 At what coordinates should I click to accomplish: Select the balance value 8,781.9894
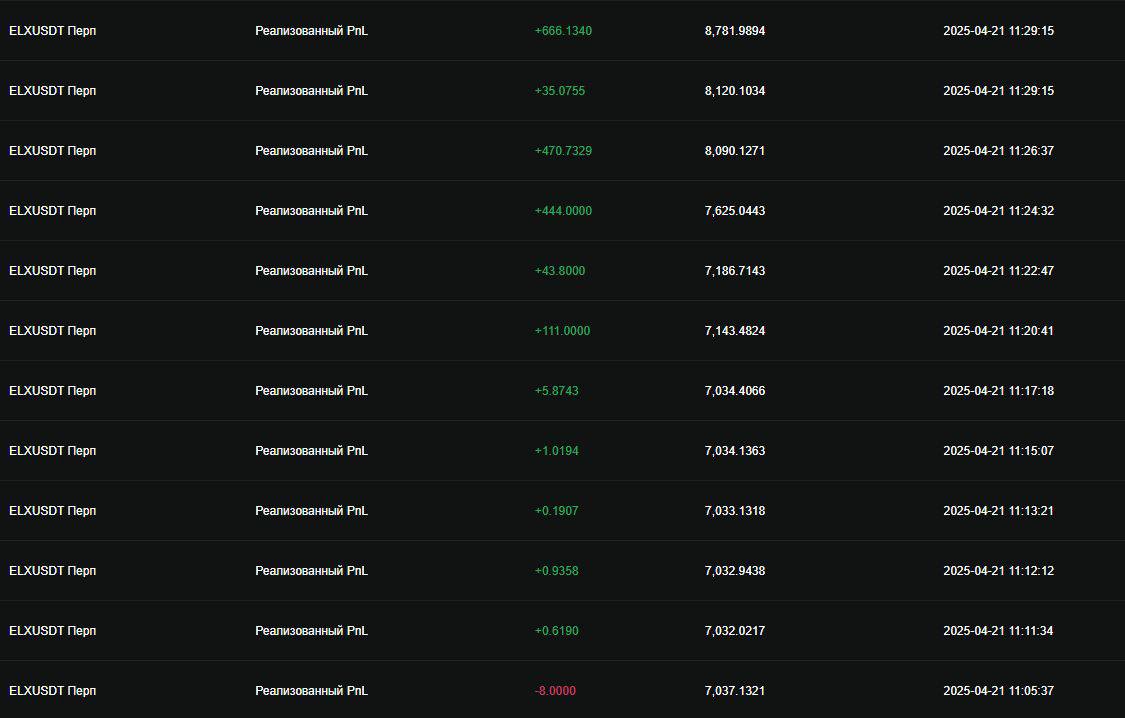coord(735,31)
